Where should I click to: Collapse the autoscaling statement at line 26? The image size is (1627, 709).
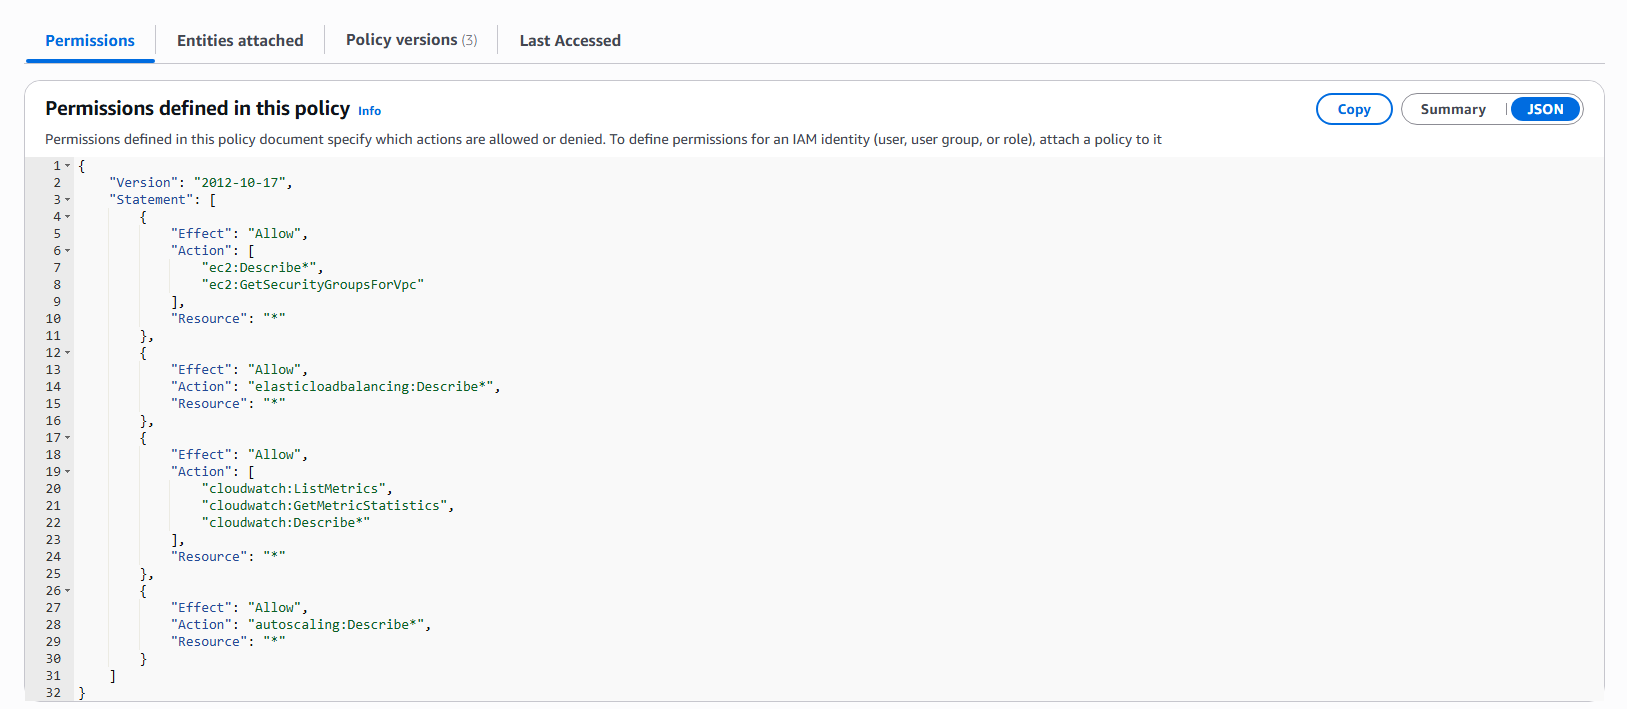pyautogui.click(x=67, y=590)
